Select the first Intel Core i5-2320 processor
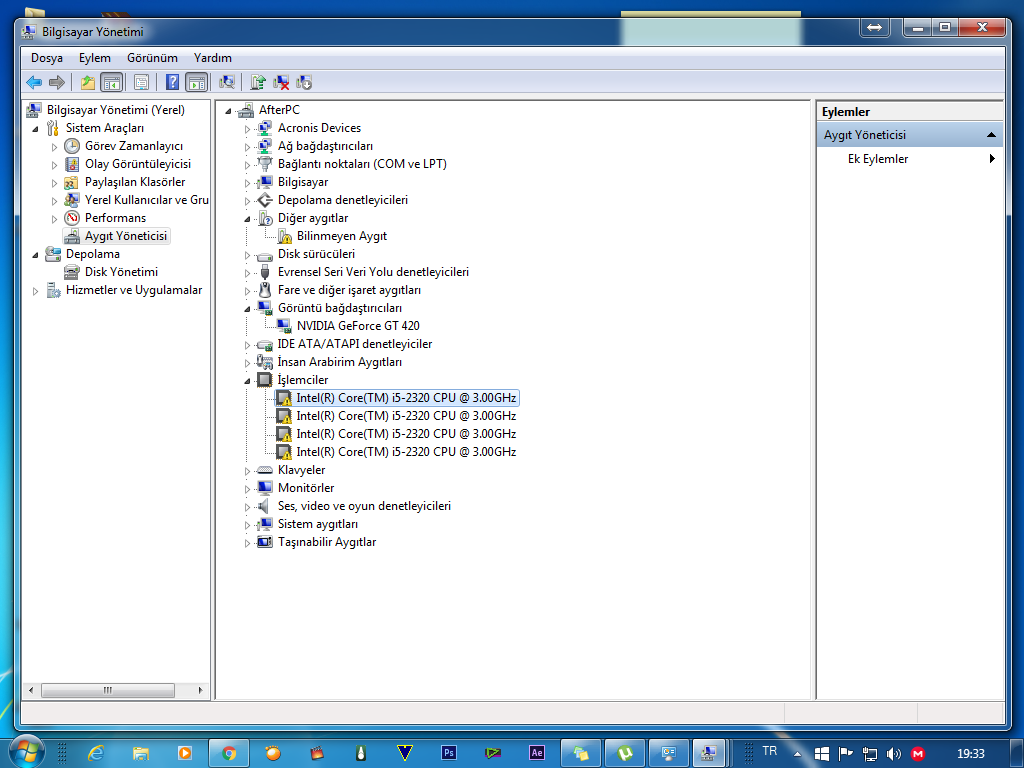This screenshot has width=1024, height=768. [406, 398]
